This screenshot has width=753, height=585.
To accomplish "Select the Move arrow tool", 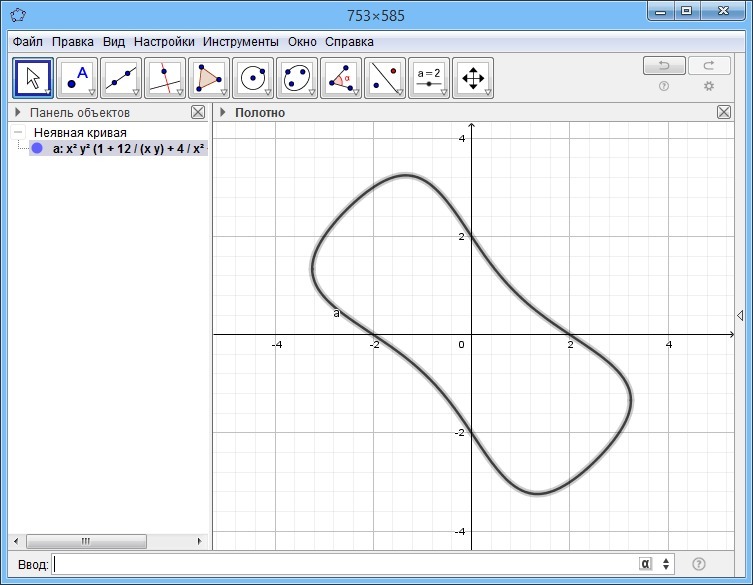I will (x=32, y=77).
